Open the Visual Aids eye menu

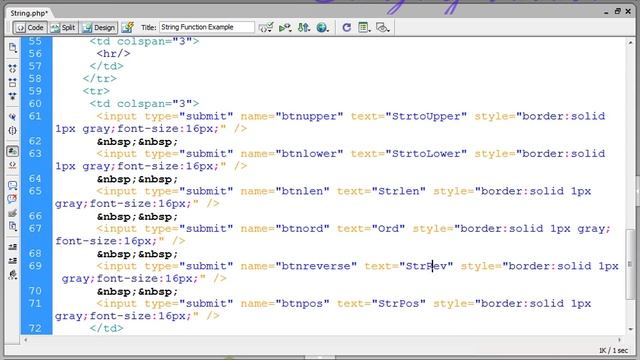(x=382, y=27)
